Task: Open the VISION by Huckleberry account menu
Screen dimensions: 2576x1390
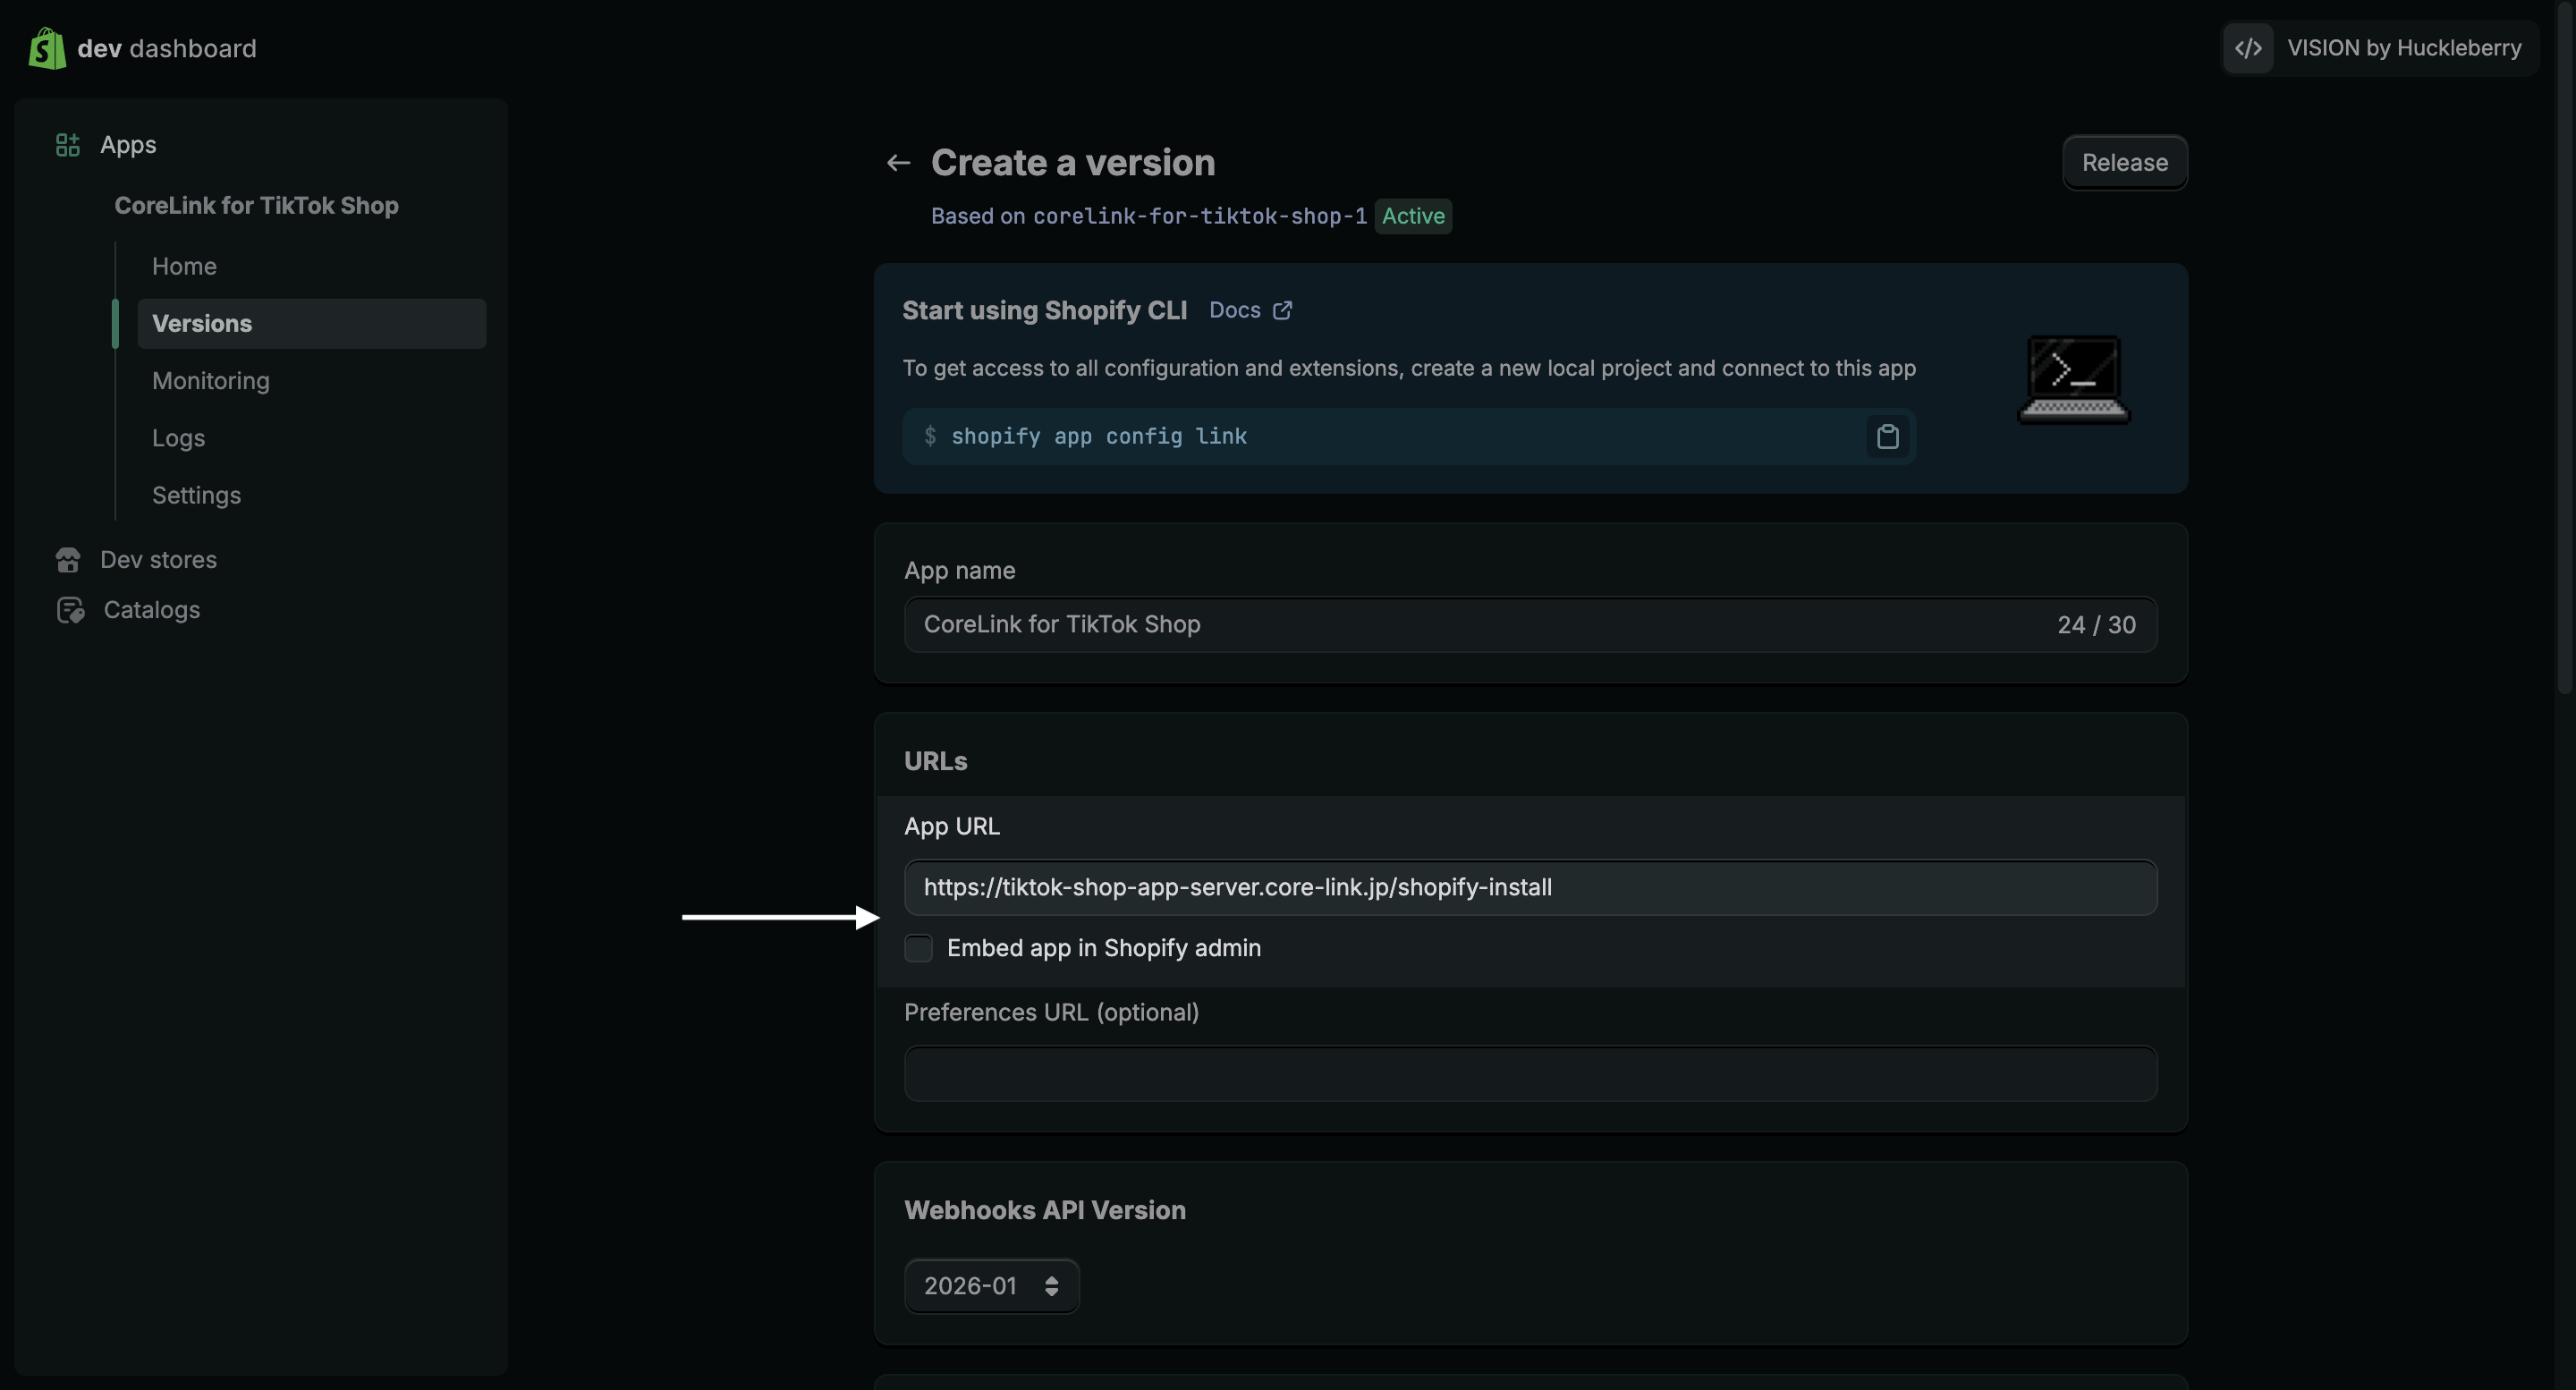Action: (x=2403, y=48)
